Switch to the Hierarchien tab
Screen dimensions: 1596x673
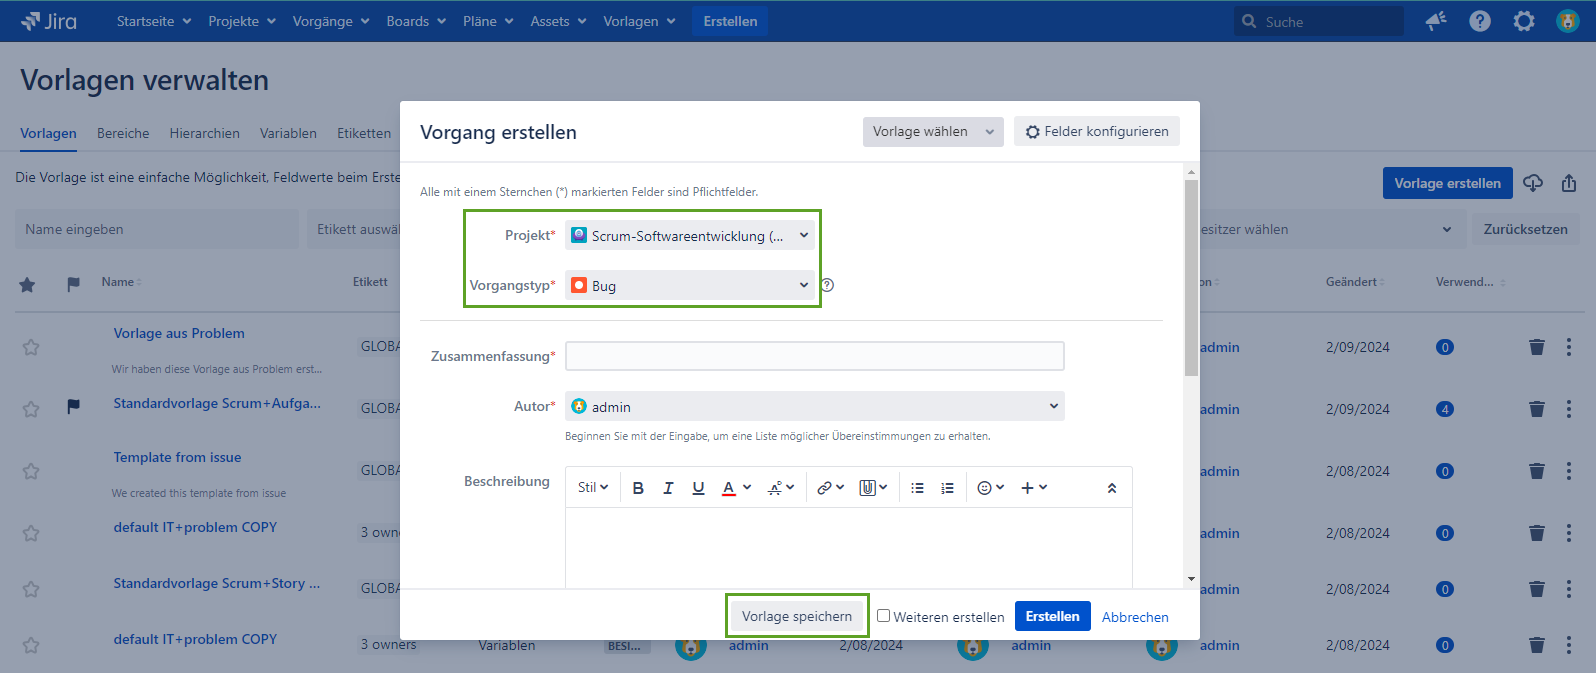click(204, 133)
